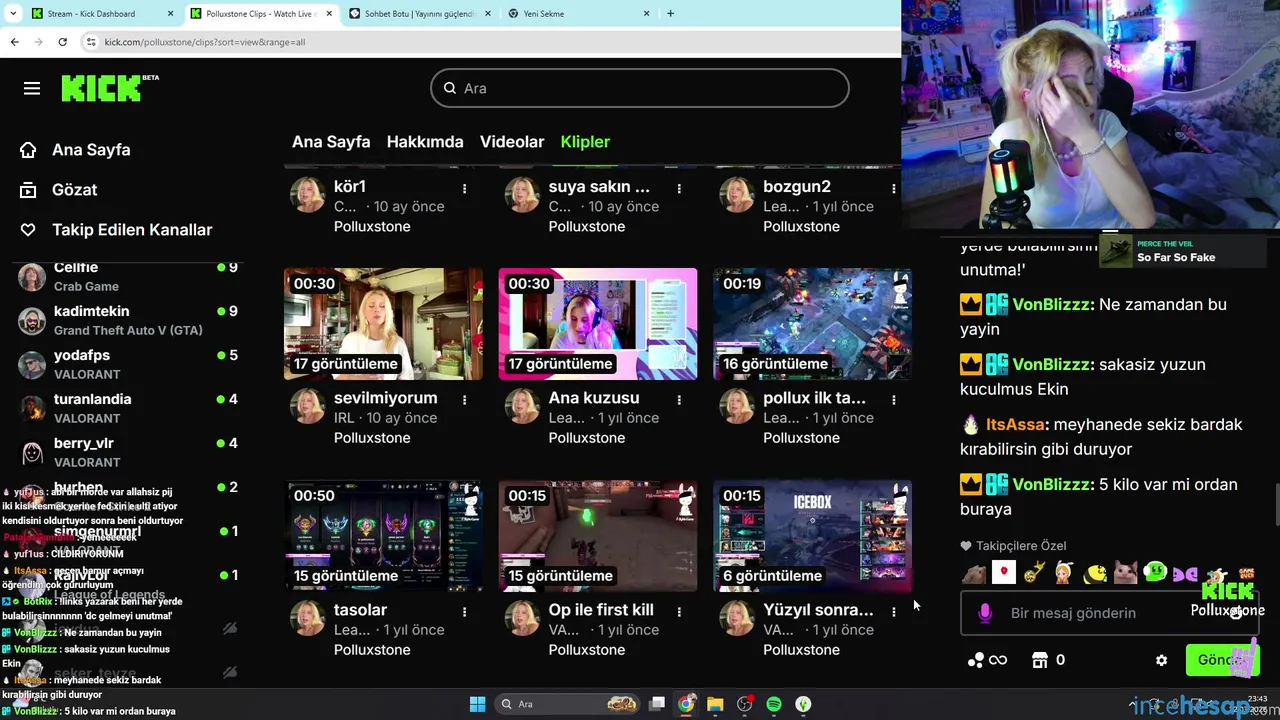This screenshot has width=1280, height=720.
Task: Select the Klipler tab
Action: pyautogui.click(x=585, y=142)
